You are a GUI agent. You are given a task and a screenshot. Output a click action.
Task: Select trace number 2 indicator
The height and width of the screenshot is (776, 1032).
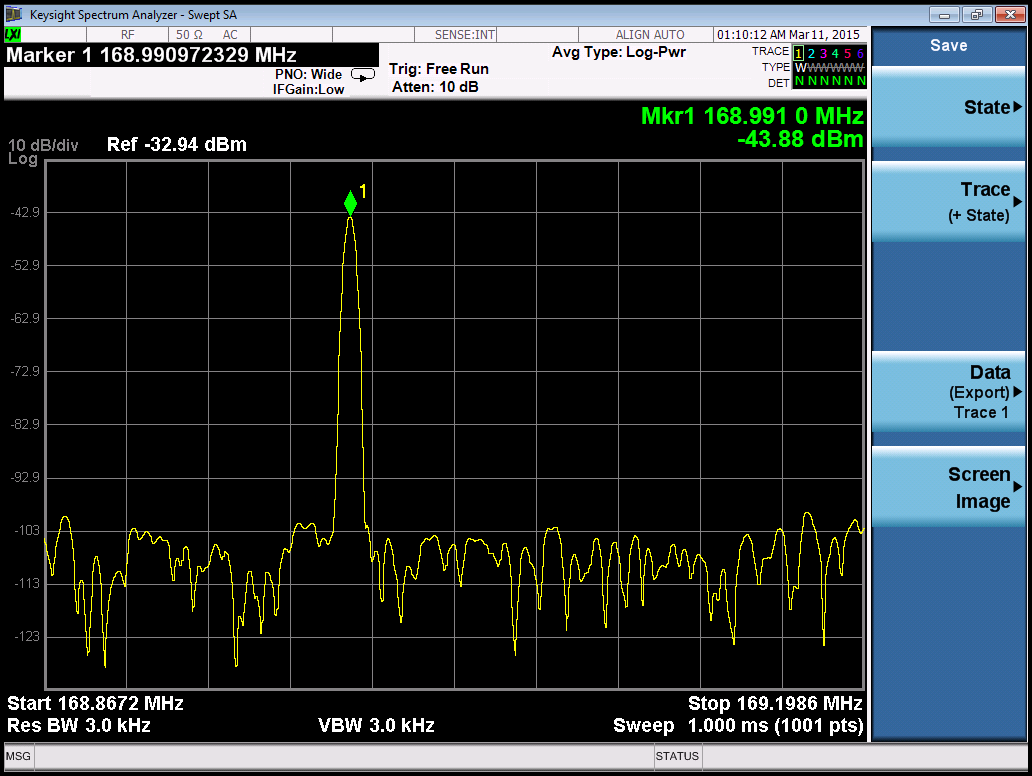click(x=811, y=53)
